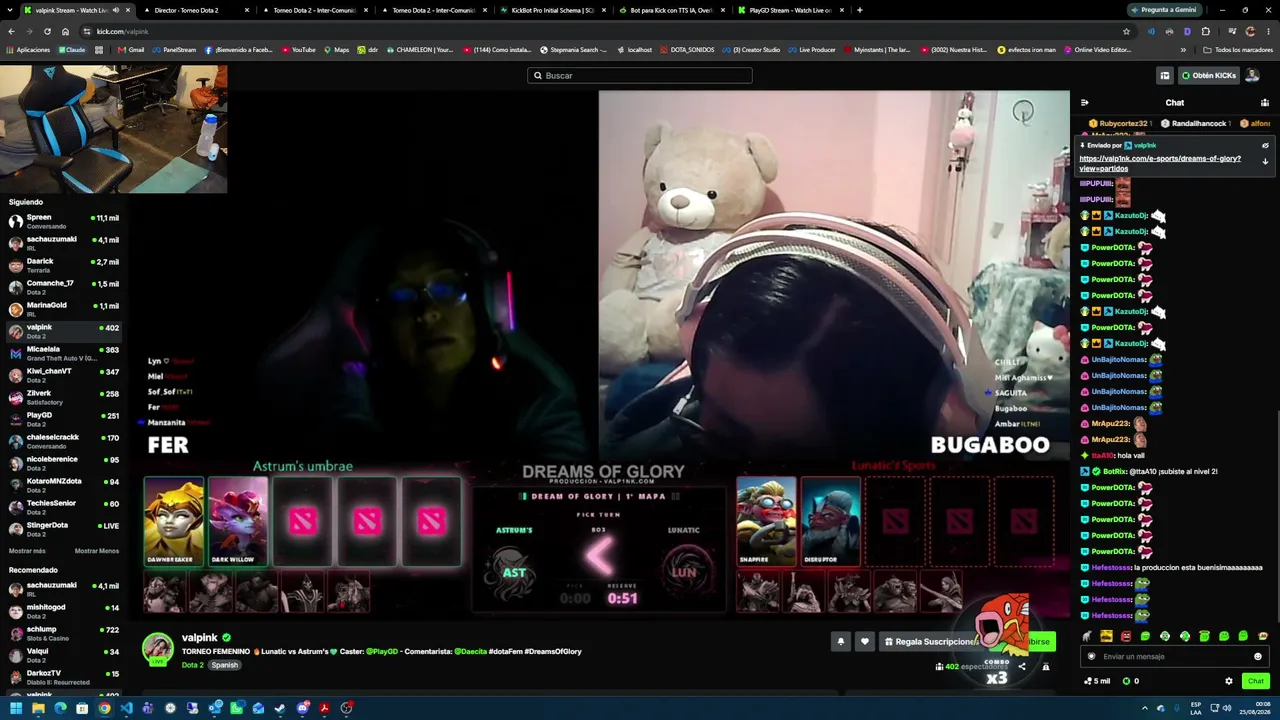Mute the valpink Stream tab audio

click(115, 10)
